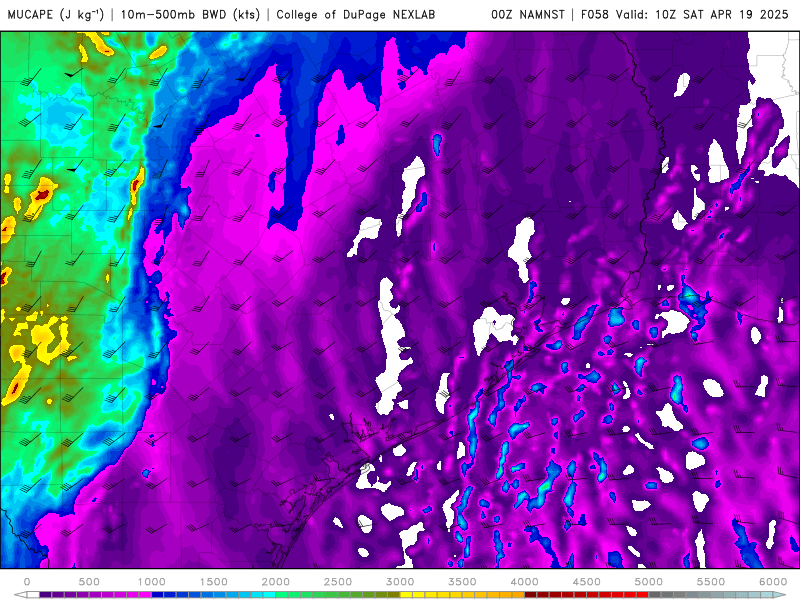Click the 2000 value on the color scale
This screenshot has height=600, width=800.
coord(276,582)
